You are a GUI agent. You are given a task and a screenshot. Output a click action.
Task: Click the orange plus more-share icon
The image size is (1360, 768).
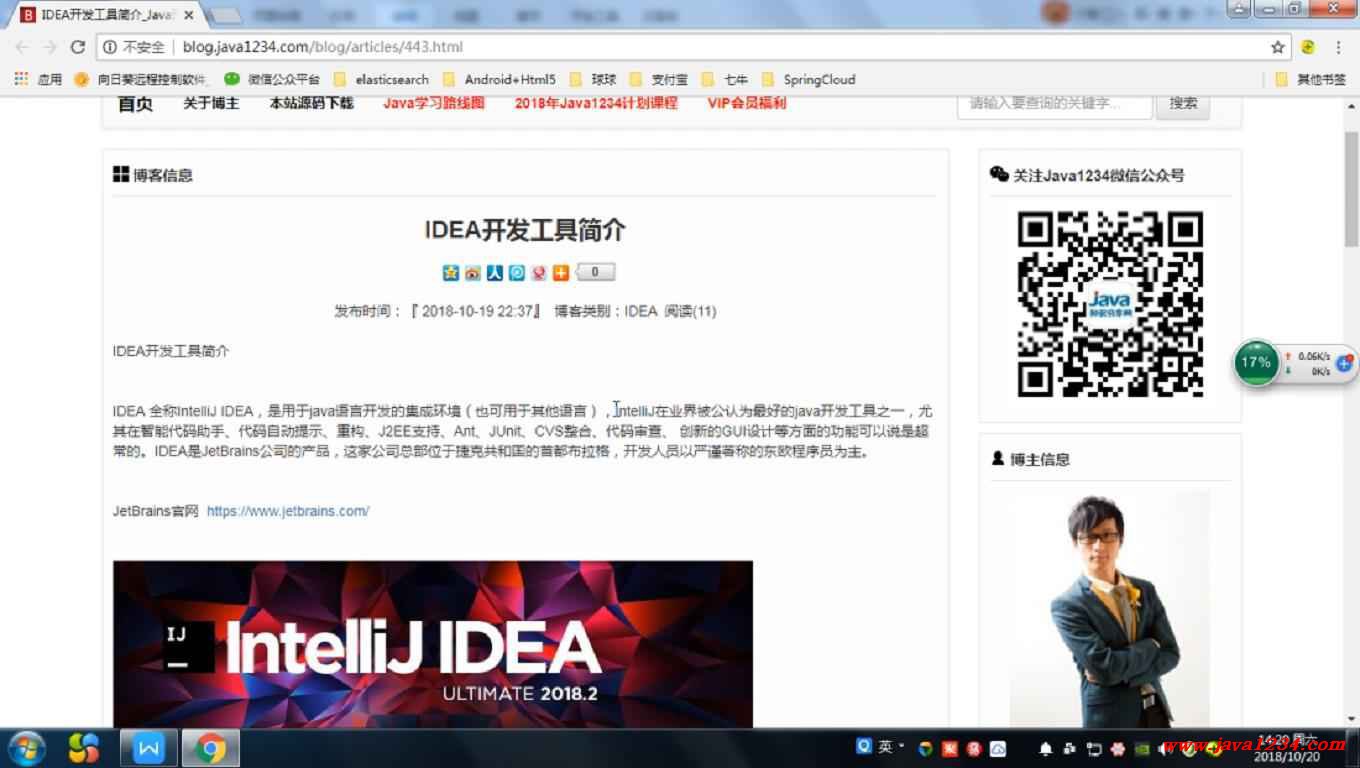(561, 272)
